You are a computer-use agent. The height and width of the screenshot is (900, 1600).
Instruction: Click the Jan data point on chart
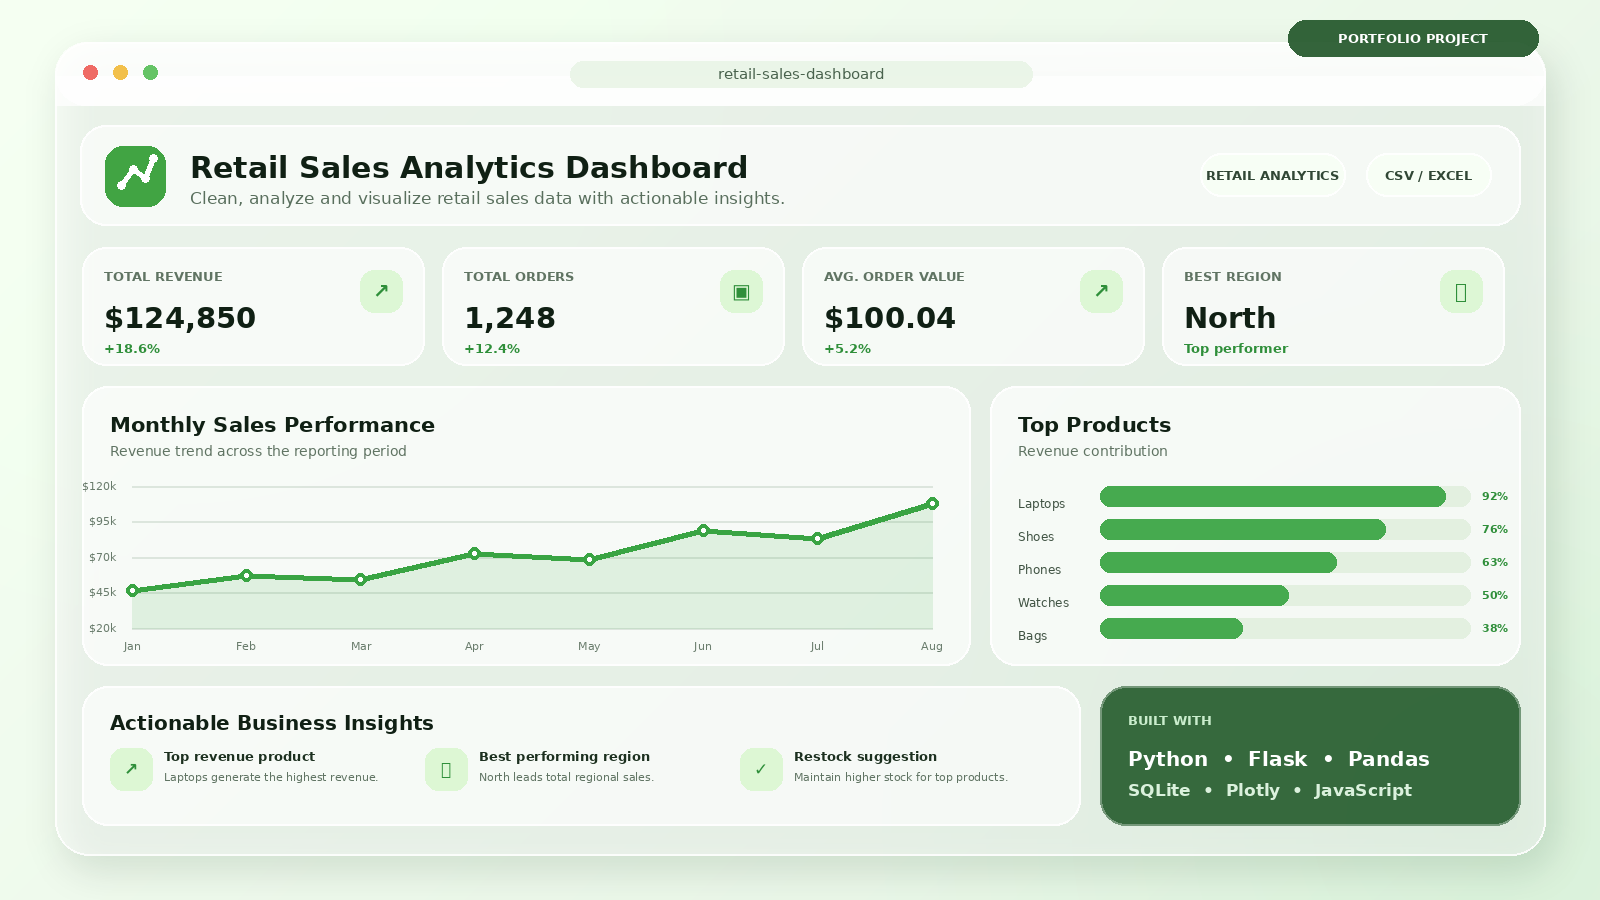coord(132,591)
